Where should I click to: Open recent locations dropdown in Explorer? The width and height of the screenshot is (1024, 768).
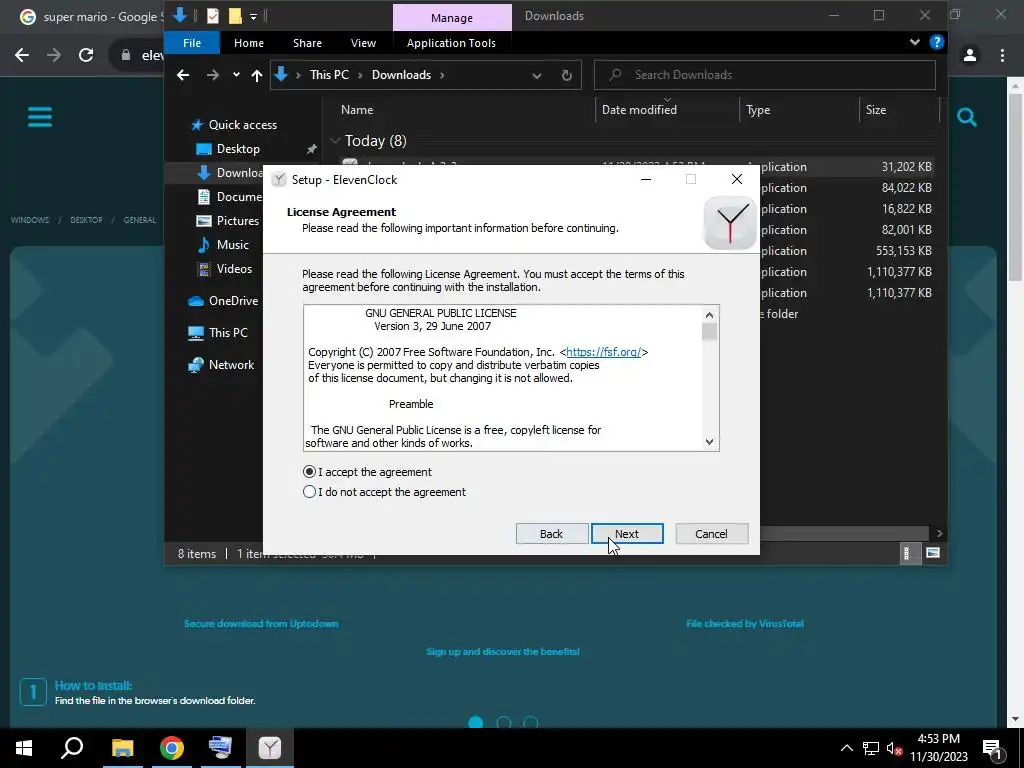pos(236,75)
